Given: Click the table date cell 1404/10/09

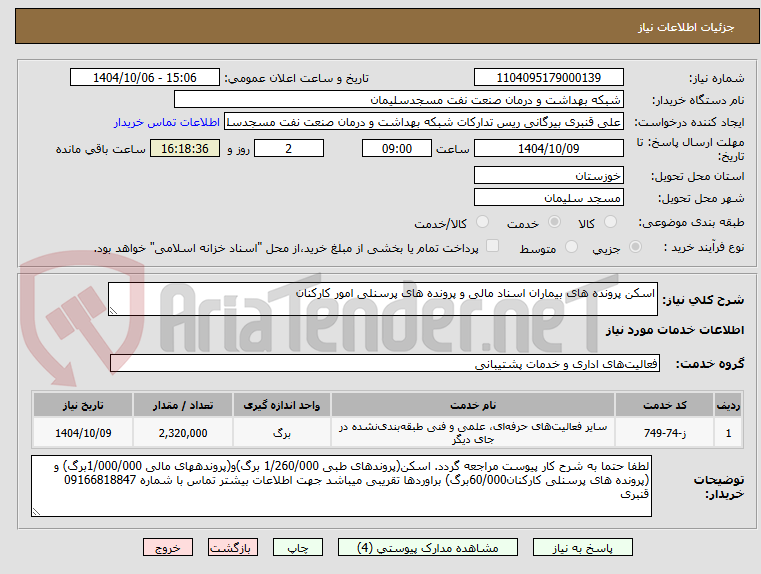Looking at the screenshot, I should pos(83,433).
